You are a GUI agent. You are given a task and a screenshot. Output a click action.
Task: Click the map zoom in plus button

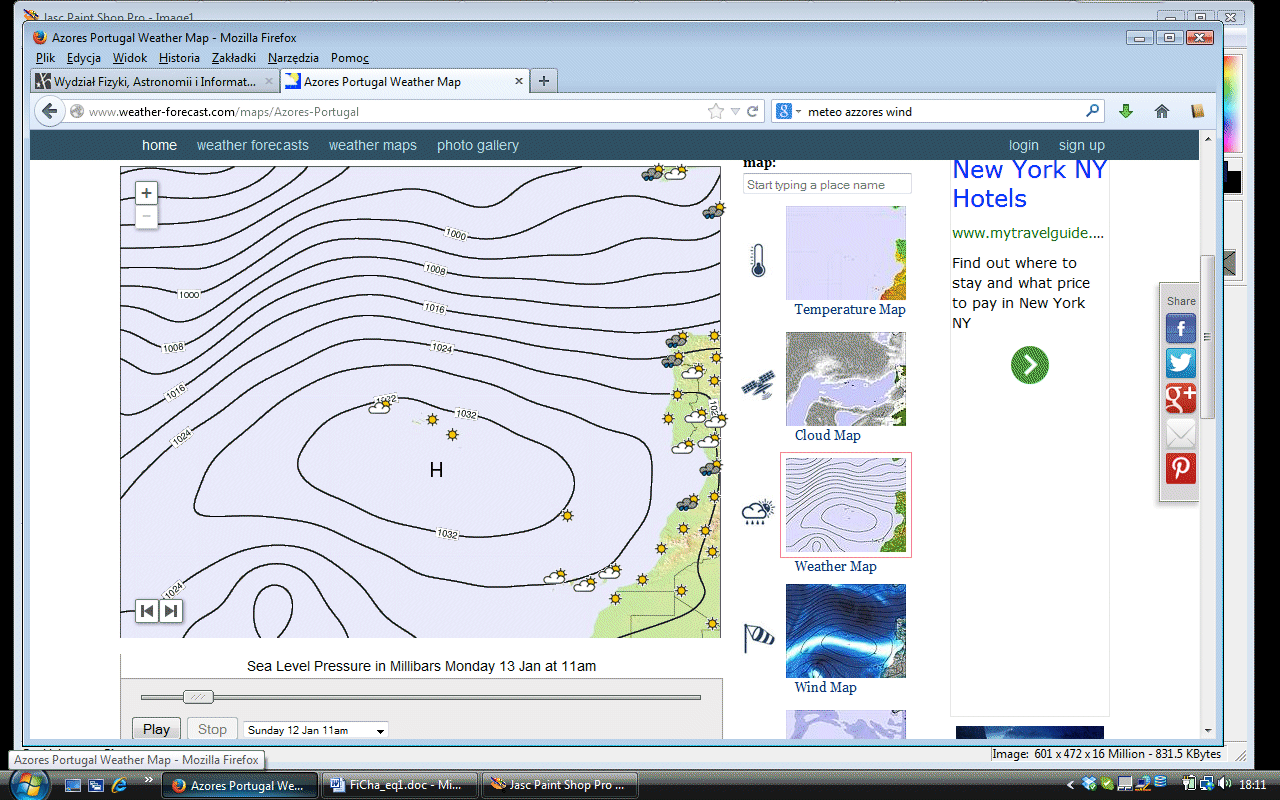(147, 193)
